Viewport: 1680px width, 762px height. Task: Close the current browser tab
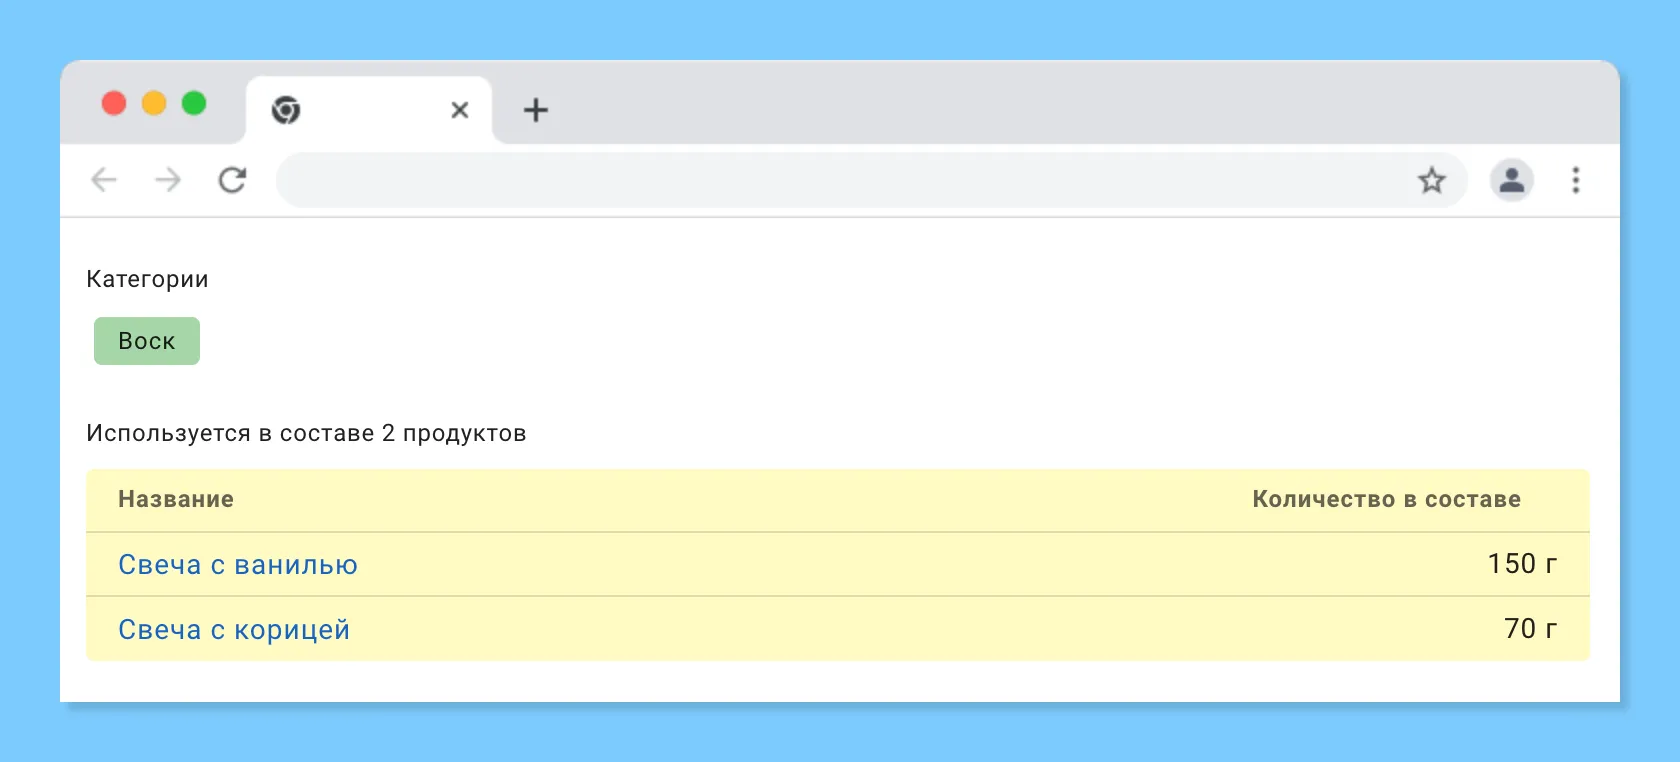pyautogui.click(x=460, y=110)
